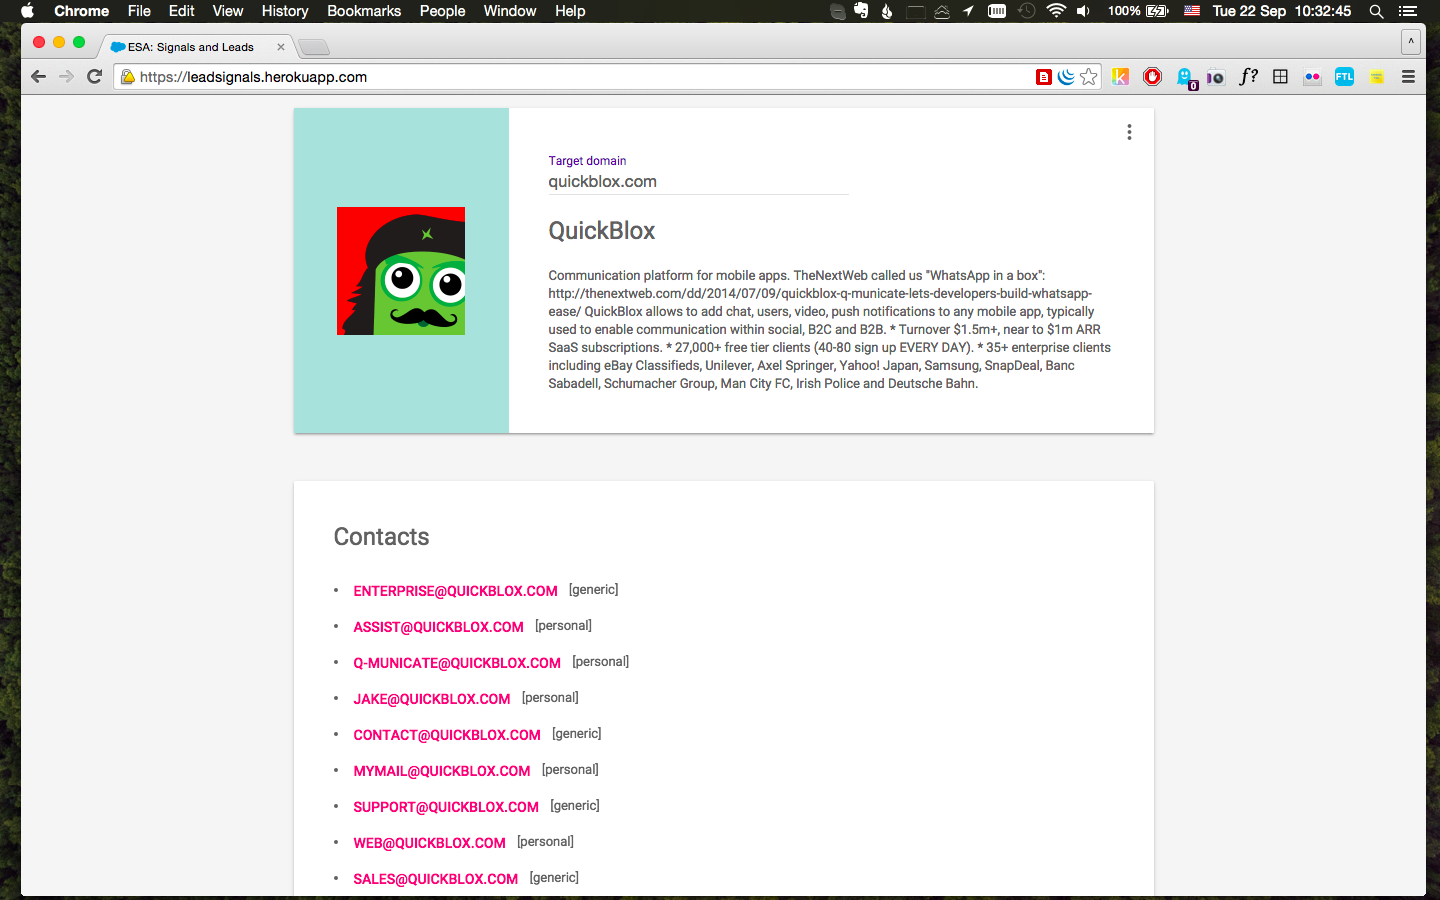Open the Apple menu
The height and width of the screenshot is (900, 1440).
[27, 11]
